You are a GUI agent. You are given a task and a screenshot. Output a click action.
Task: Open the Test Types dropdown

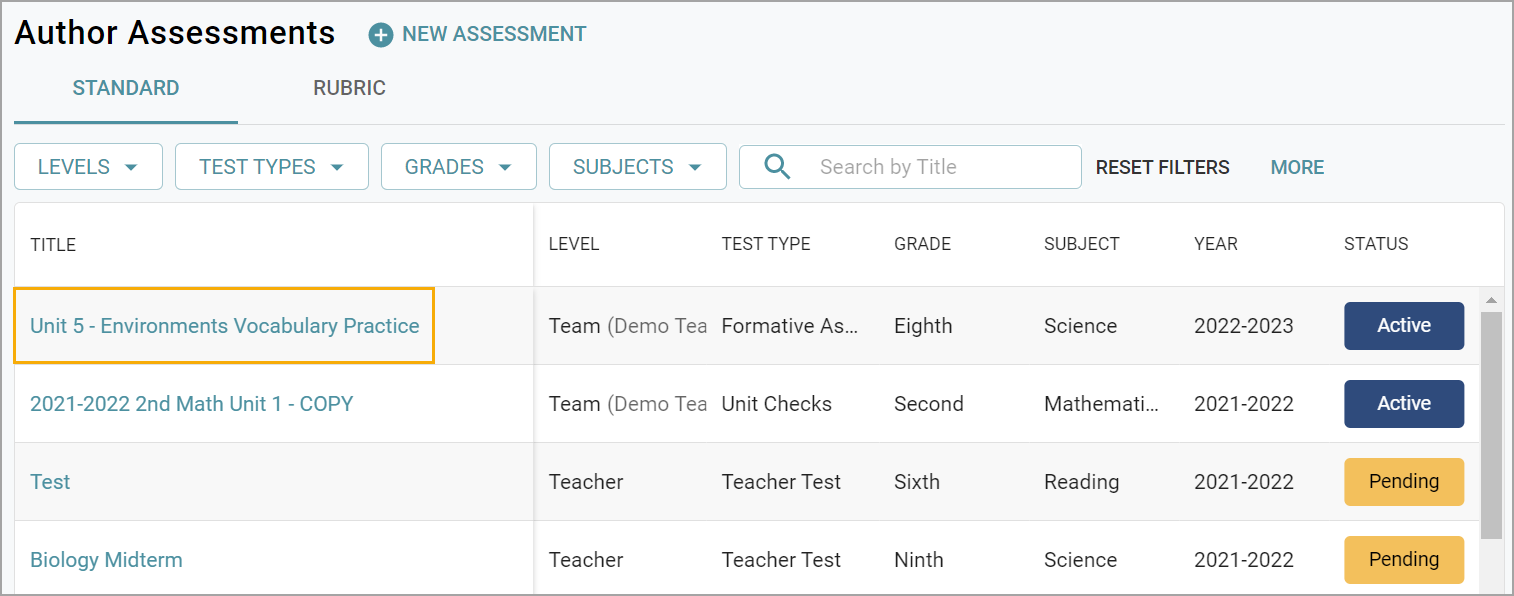[x=271, y=167]
